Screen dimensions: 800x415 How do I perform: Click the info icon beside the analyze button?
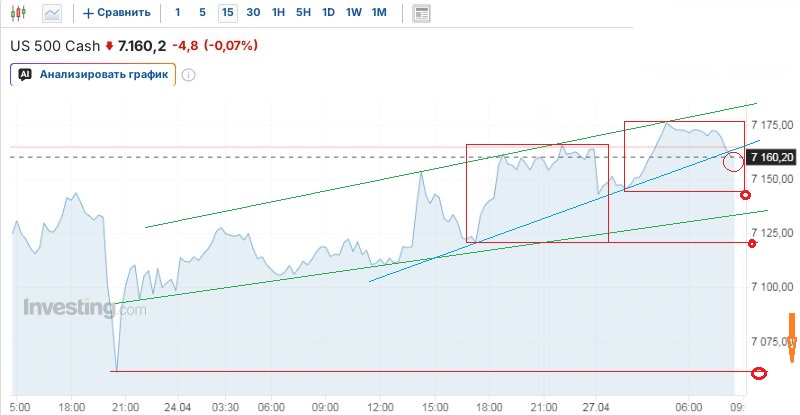click(188, 74)
